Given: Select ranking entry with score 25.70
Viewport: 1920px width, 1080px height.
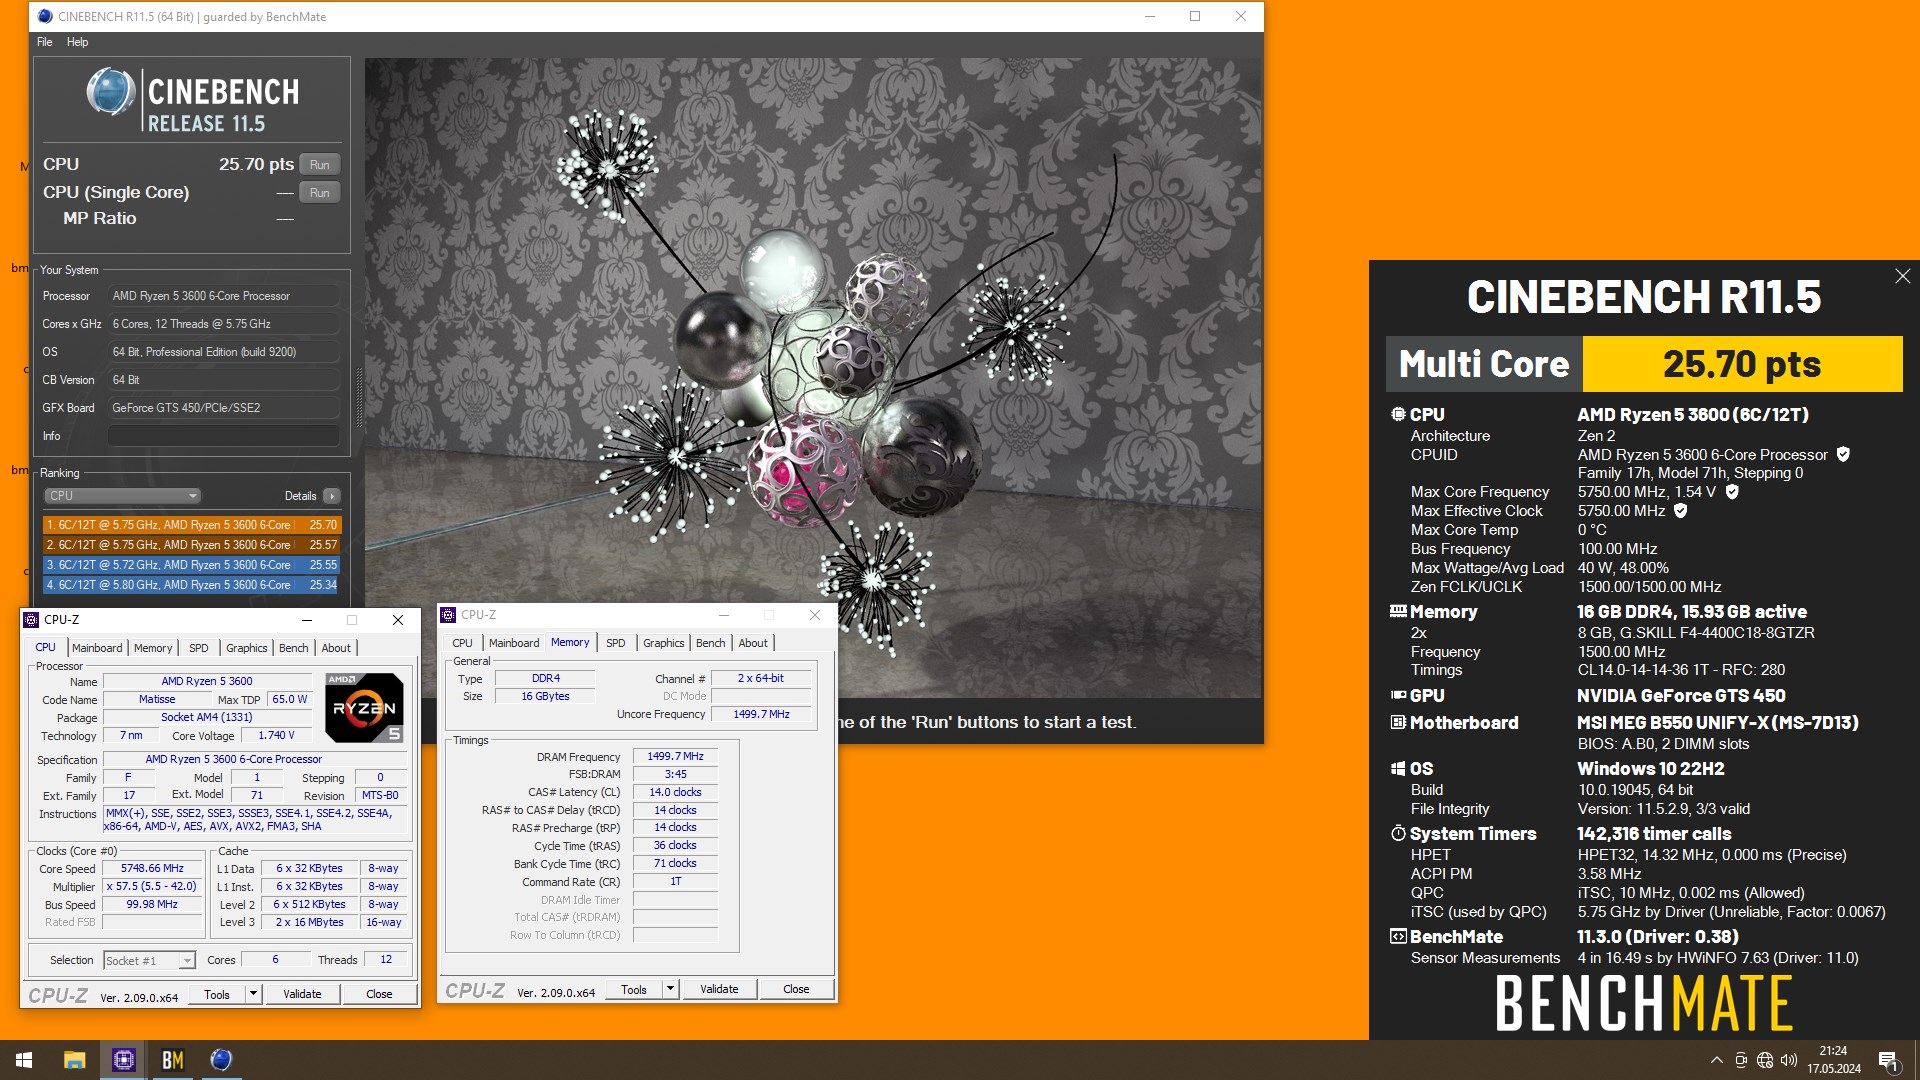Looking at the screenshot, I should [192, 525].
